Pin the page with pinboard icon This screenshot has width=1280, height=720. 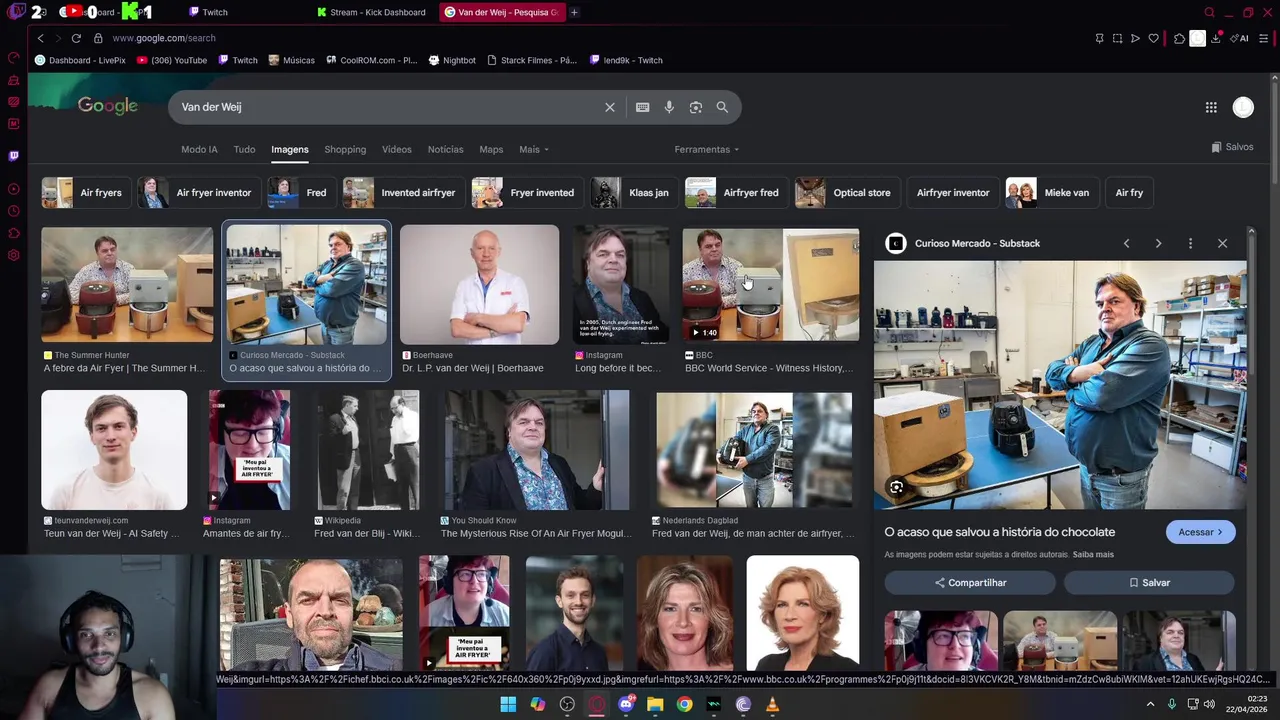click(x=1099, y=38)
